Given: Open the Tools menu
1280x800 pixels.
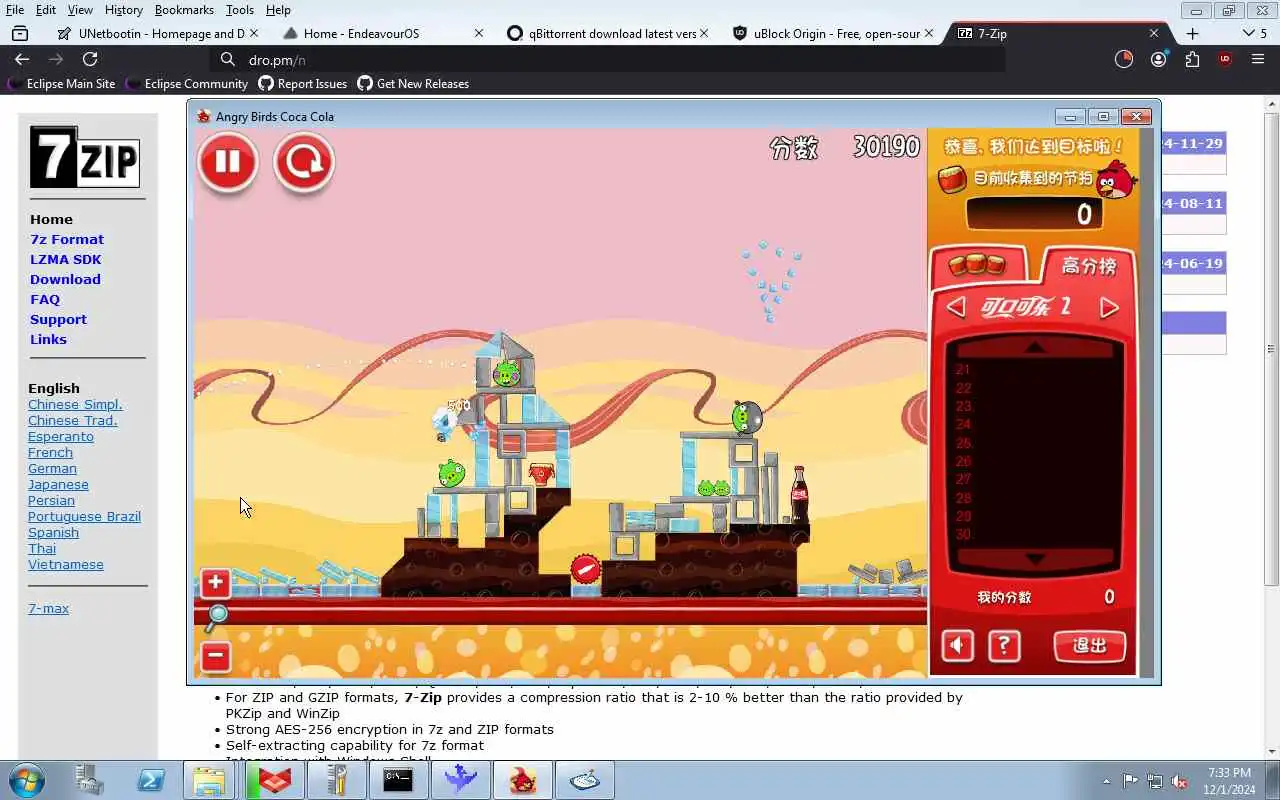Looking at the screenshot, I should (x=239, y=10).
